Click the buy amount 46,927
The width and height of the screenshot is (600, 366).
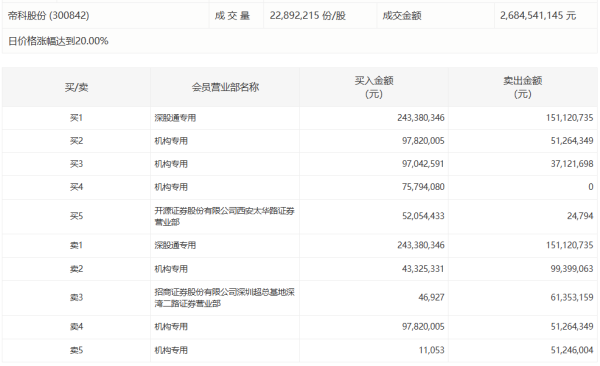[432, 297]
